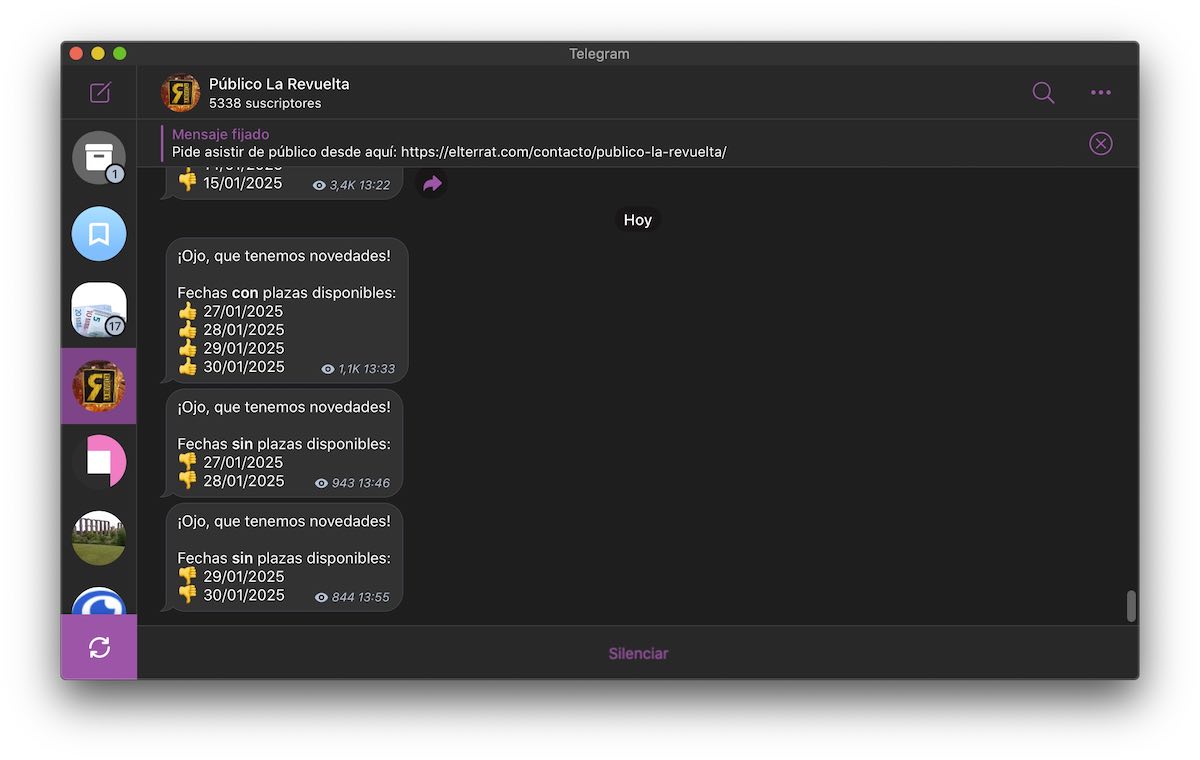Open Saved Messages bookmark chat
The height and width of the screenshot is (760, 1200).
[99, 234]
